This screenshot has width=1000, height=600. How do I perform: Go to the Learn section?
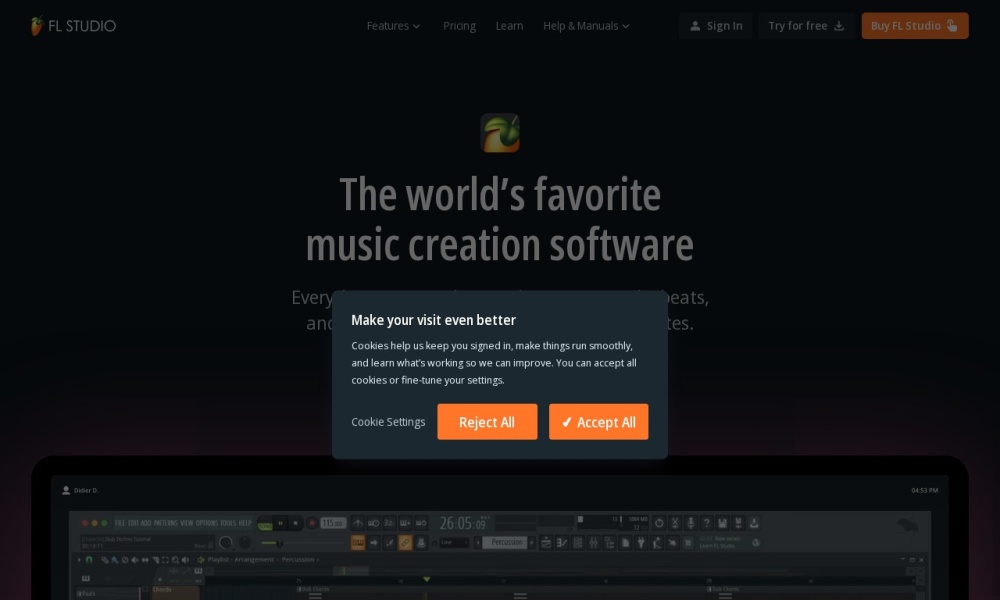tap(509, 26)
